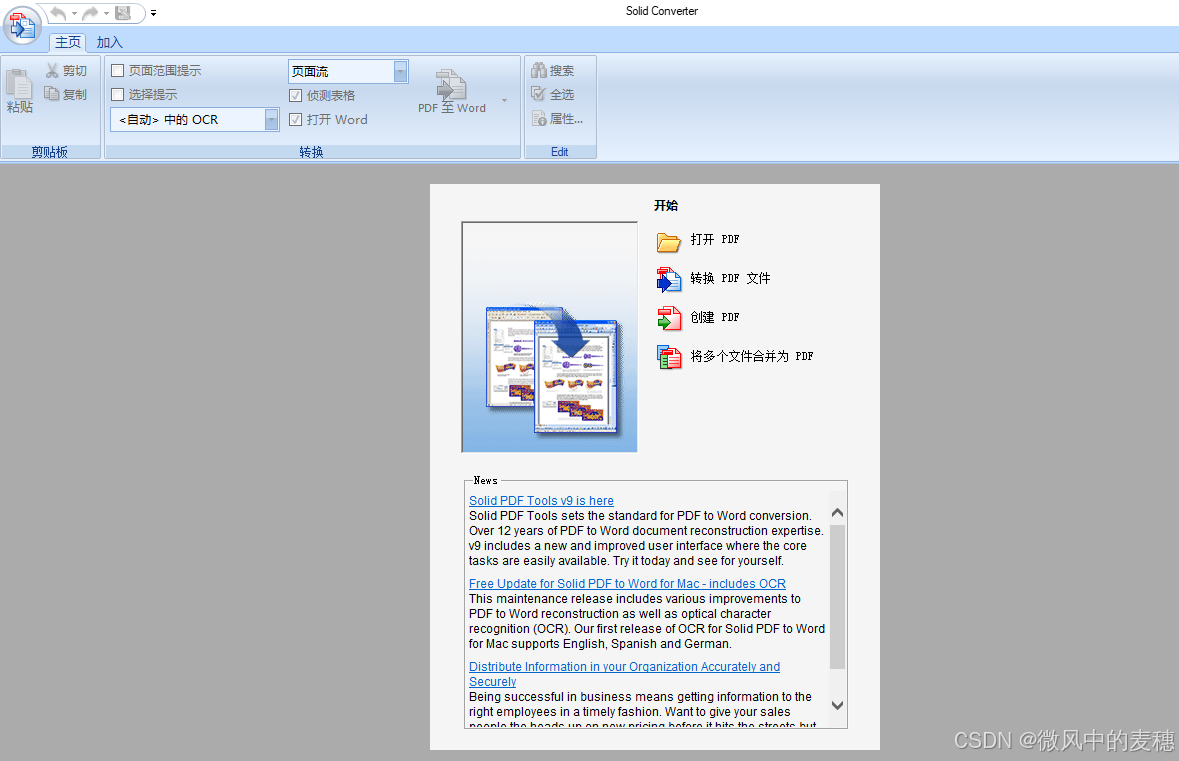Click the 创建 PDF icon

(668, 318)
